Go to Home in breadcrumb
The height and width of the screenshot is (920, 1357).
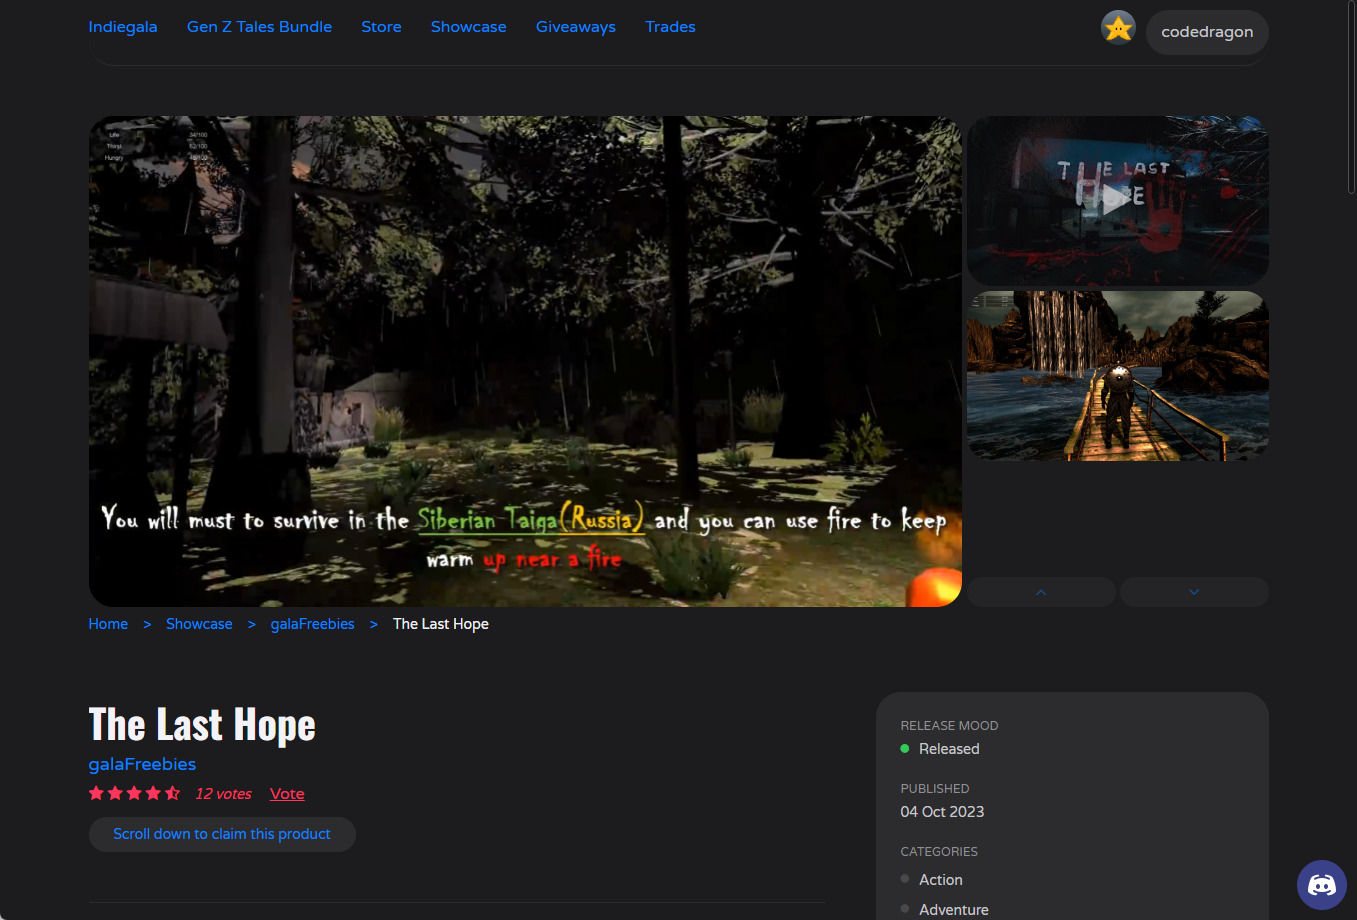coord(108,624)
